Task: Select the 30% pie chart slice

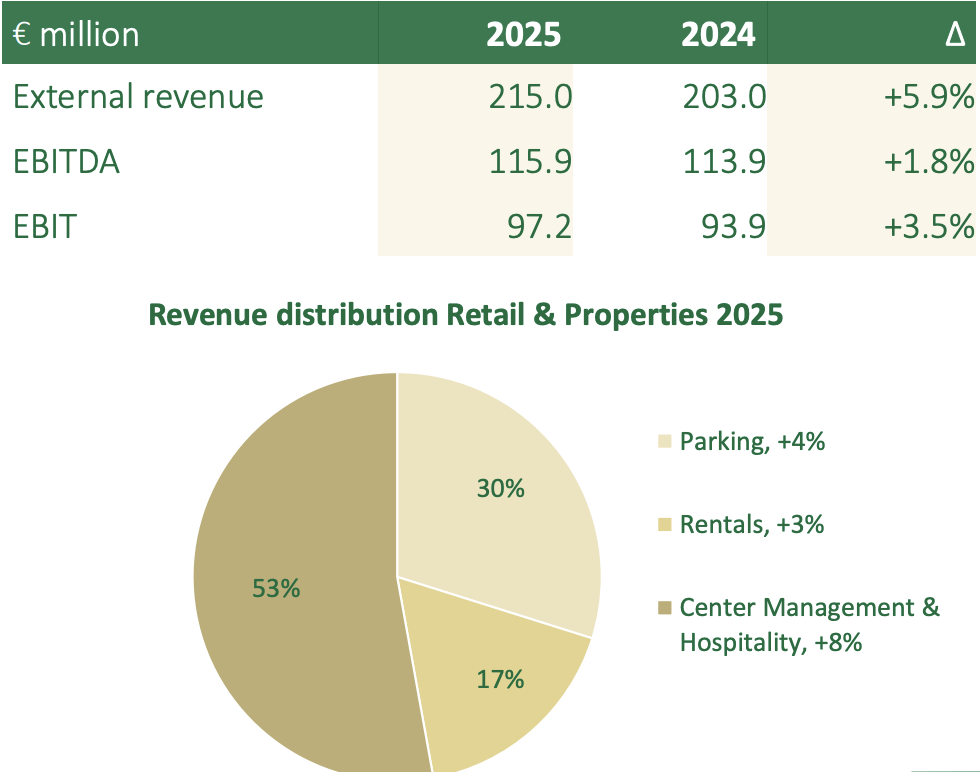Action: [x=500, y=490]
